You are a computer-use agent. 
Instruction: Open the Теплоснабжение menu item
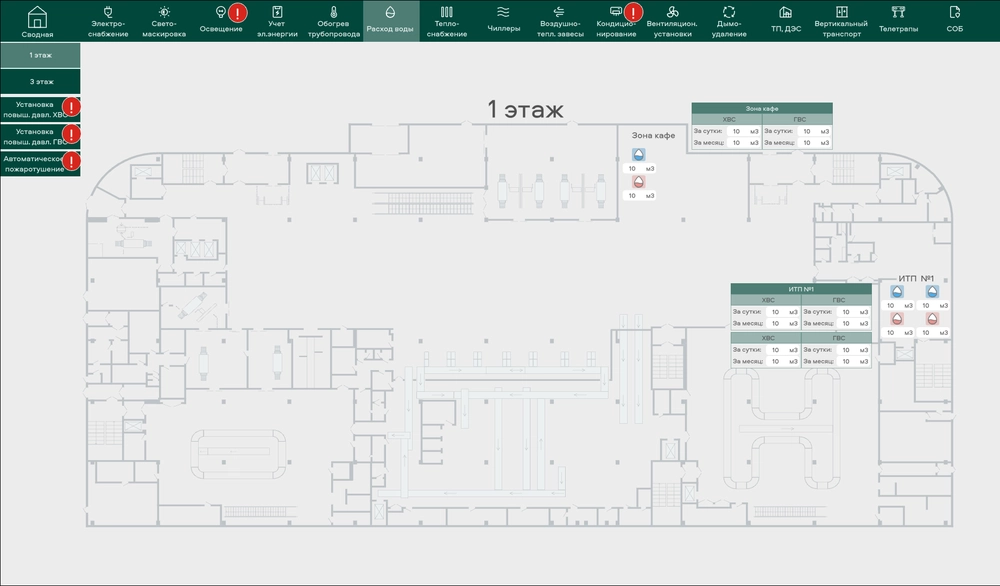[x=446, y=21]
